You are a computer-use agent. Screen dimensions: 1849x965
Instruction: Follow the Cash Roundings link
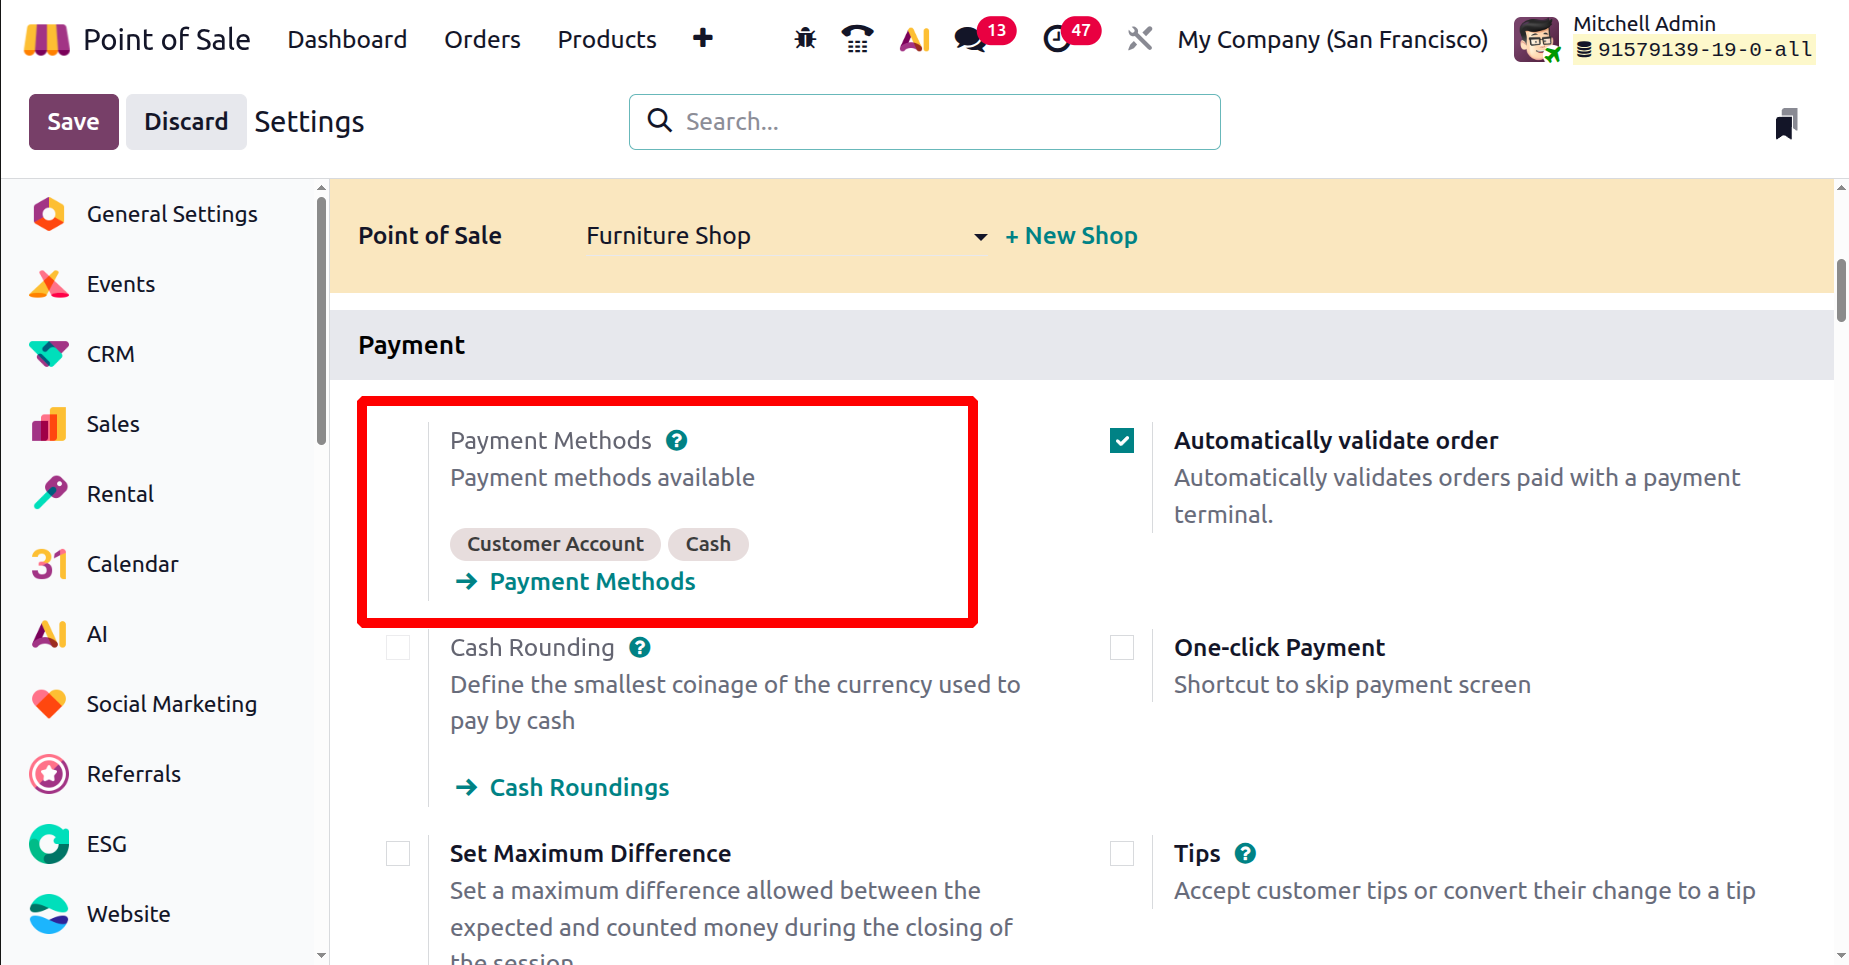point(579,788)
